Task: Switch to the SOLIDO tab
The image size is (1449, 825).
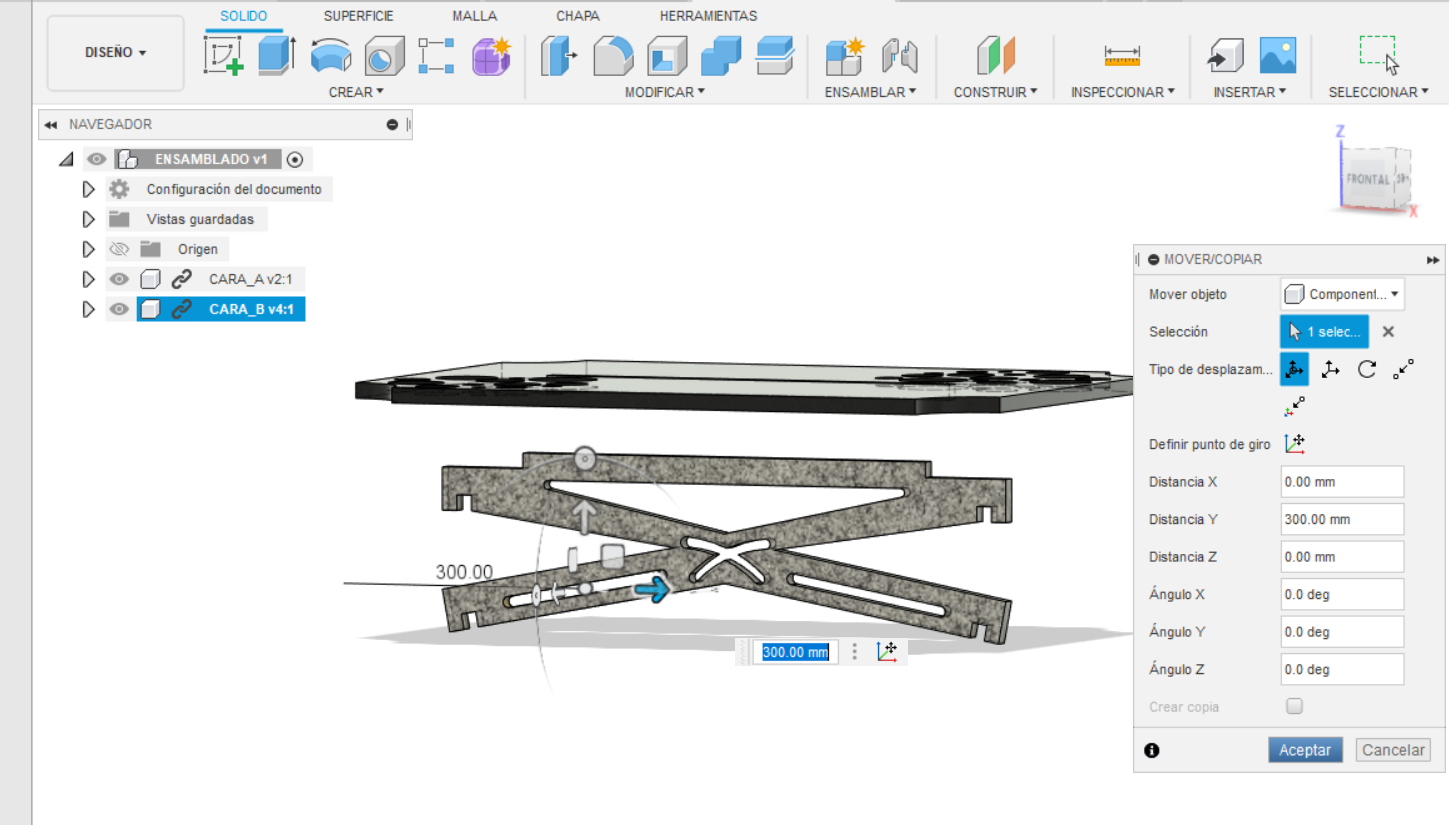Action: tap(244, 16)
